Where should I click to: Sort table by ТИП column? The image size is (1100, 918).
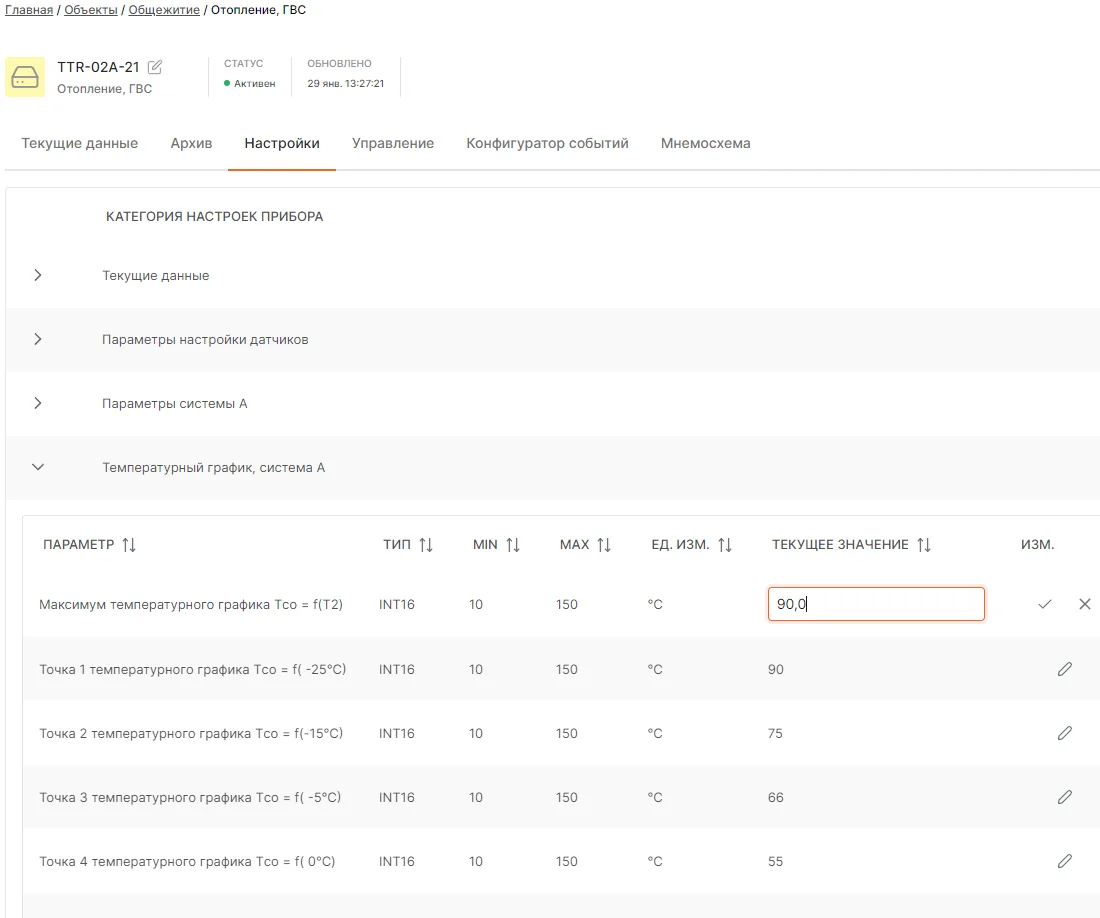(x=426, y=545)
